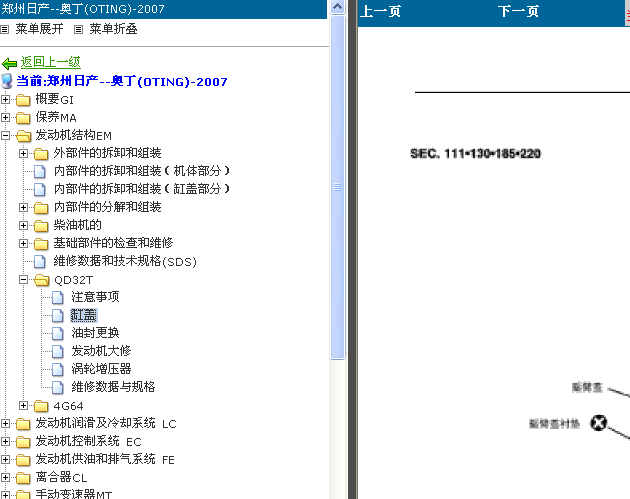Screen dimensions: 630x499
Task: Expand the 内部件的分解和组装 node
Action: click(23, 207)
